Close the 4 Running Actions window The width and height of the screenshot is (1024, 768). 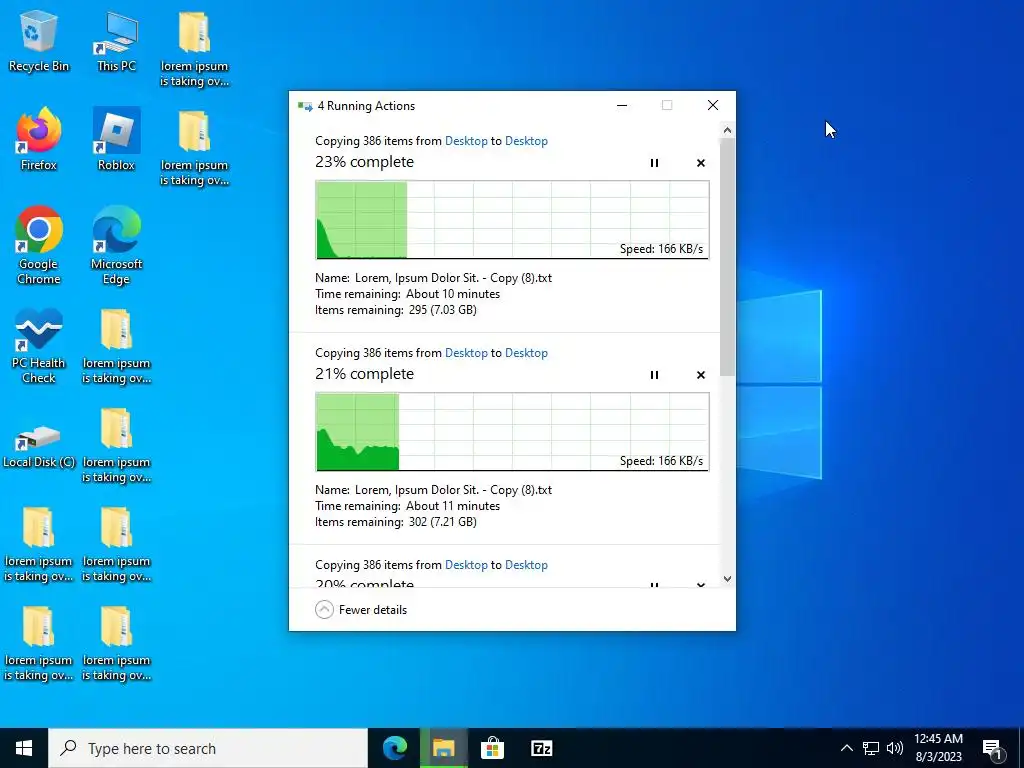712,105
